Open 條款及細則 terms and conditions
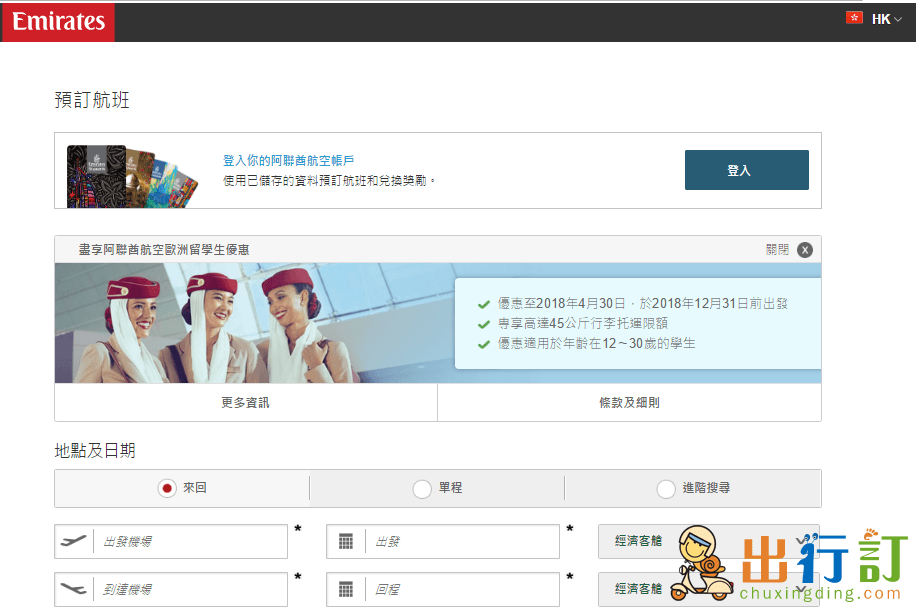Image resolution: width=916 pixels, height=607 pixels. pos(629,403)
